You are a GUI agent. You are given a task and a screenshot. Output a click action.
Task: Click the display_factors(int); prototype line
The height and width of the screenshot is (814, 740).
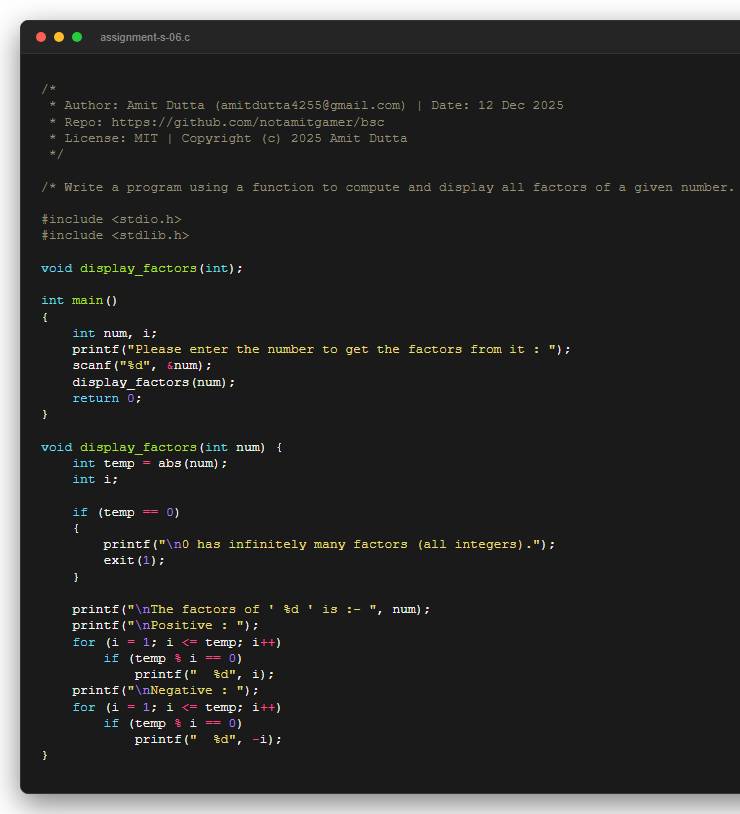[142, 268]
